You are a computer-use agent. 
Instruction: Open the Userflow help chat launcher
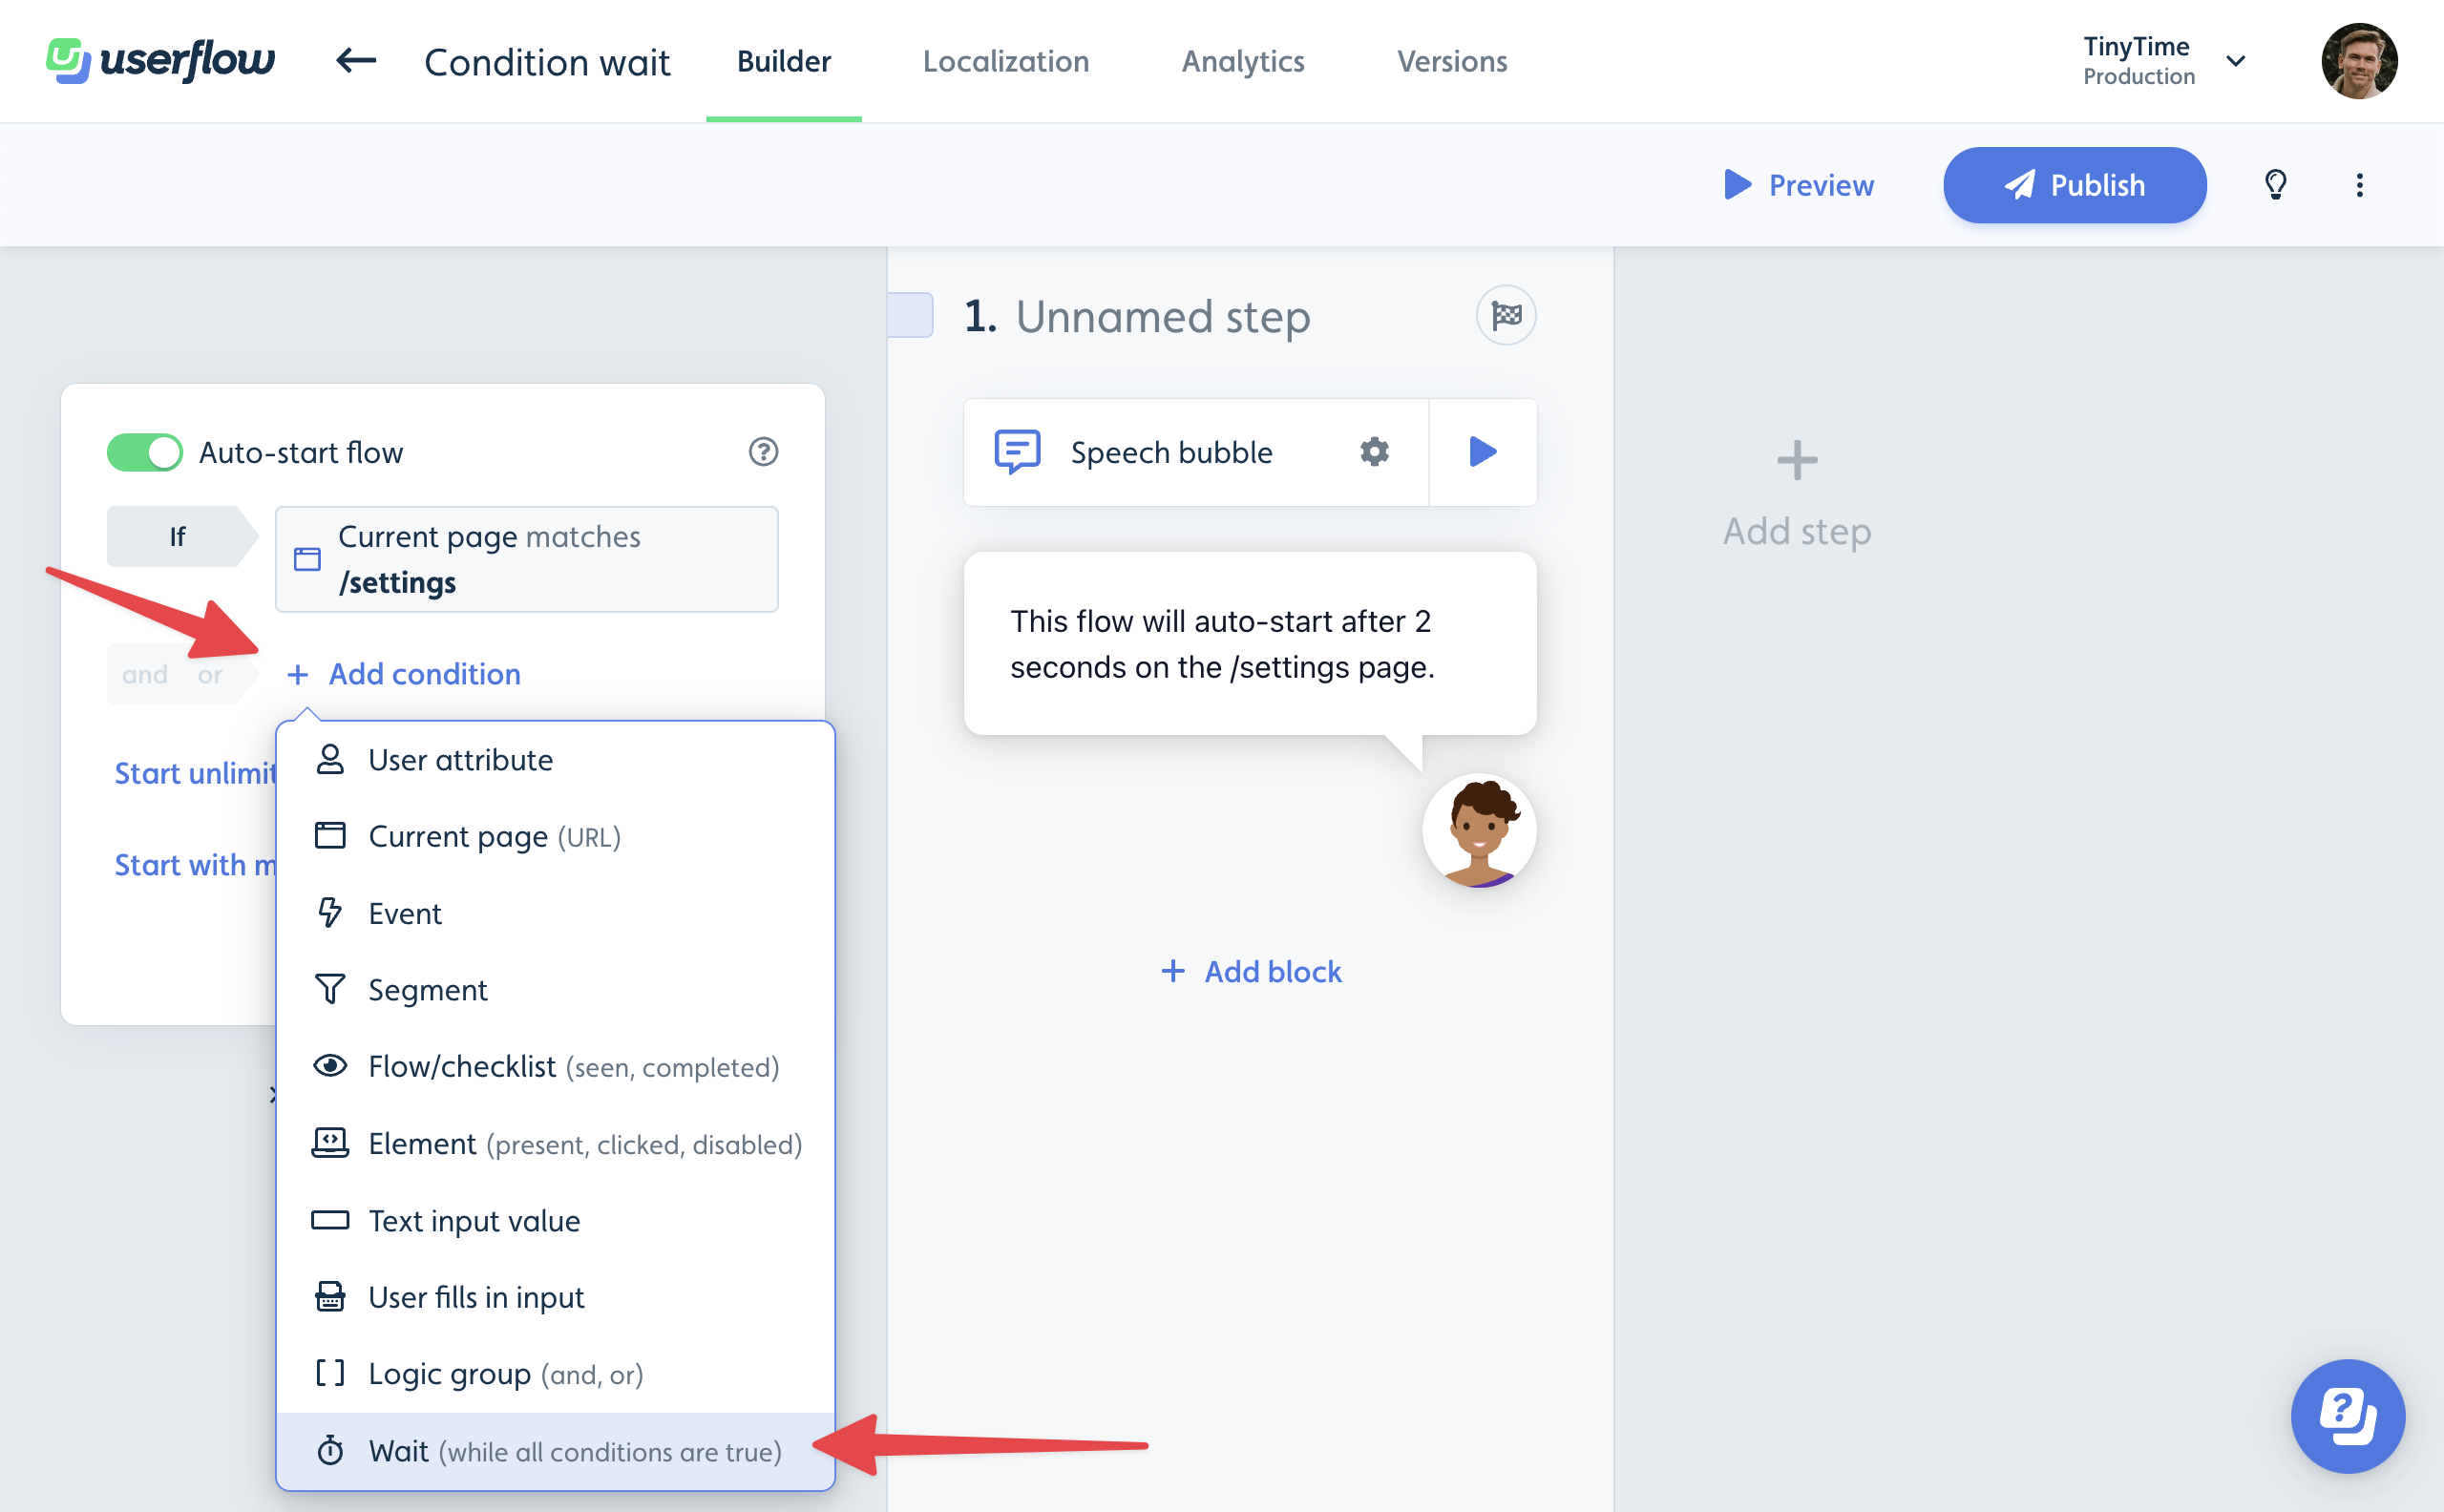point(2347,1416)
